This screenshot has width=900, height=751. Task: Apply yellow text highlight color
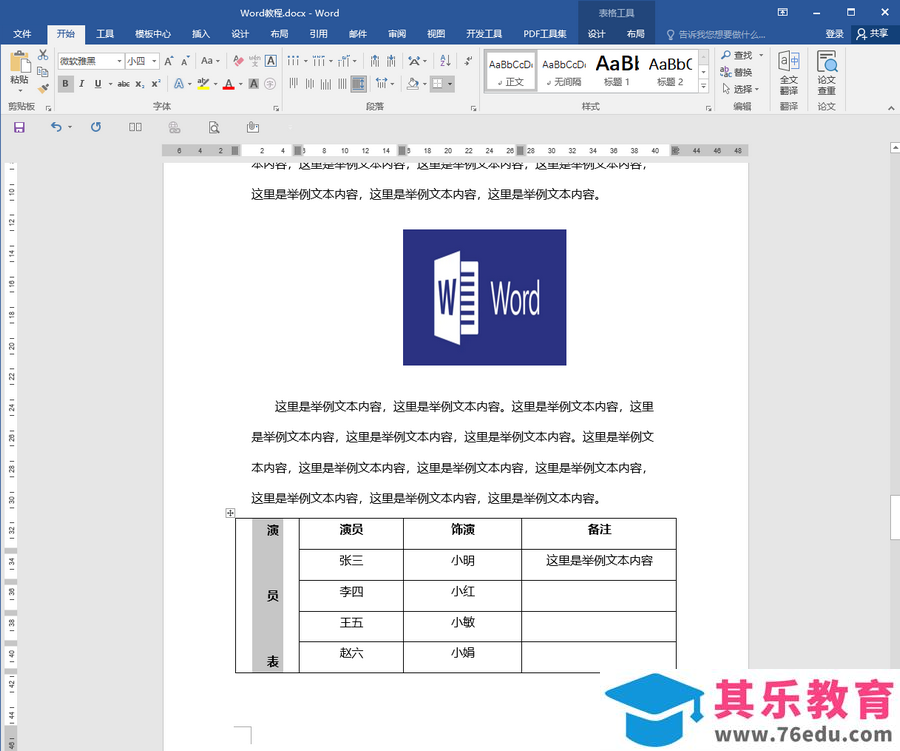coord(203,84)
